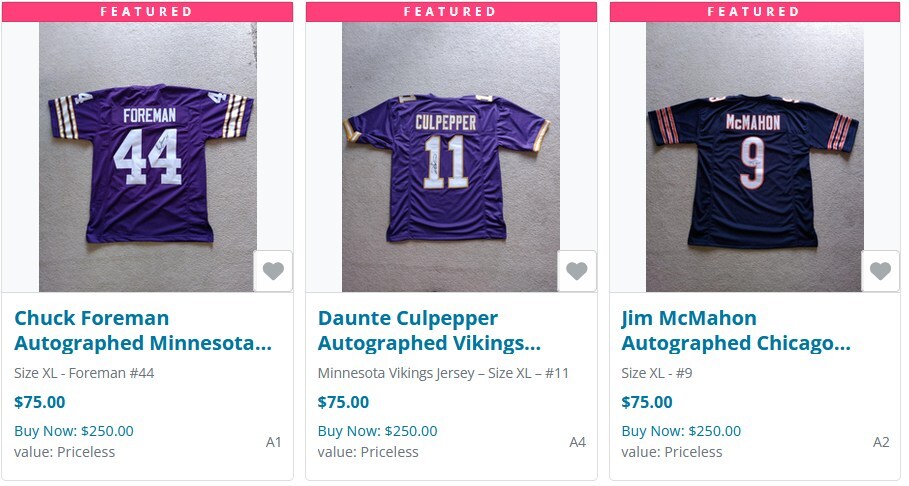This screenshot has width=909, height=486.
Task: Open Jim McMahon Autographed Chicago title link
Action: point(735,331)
